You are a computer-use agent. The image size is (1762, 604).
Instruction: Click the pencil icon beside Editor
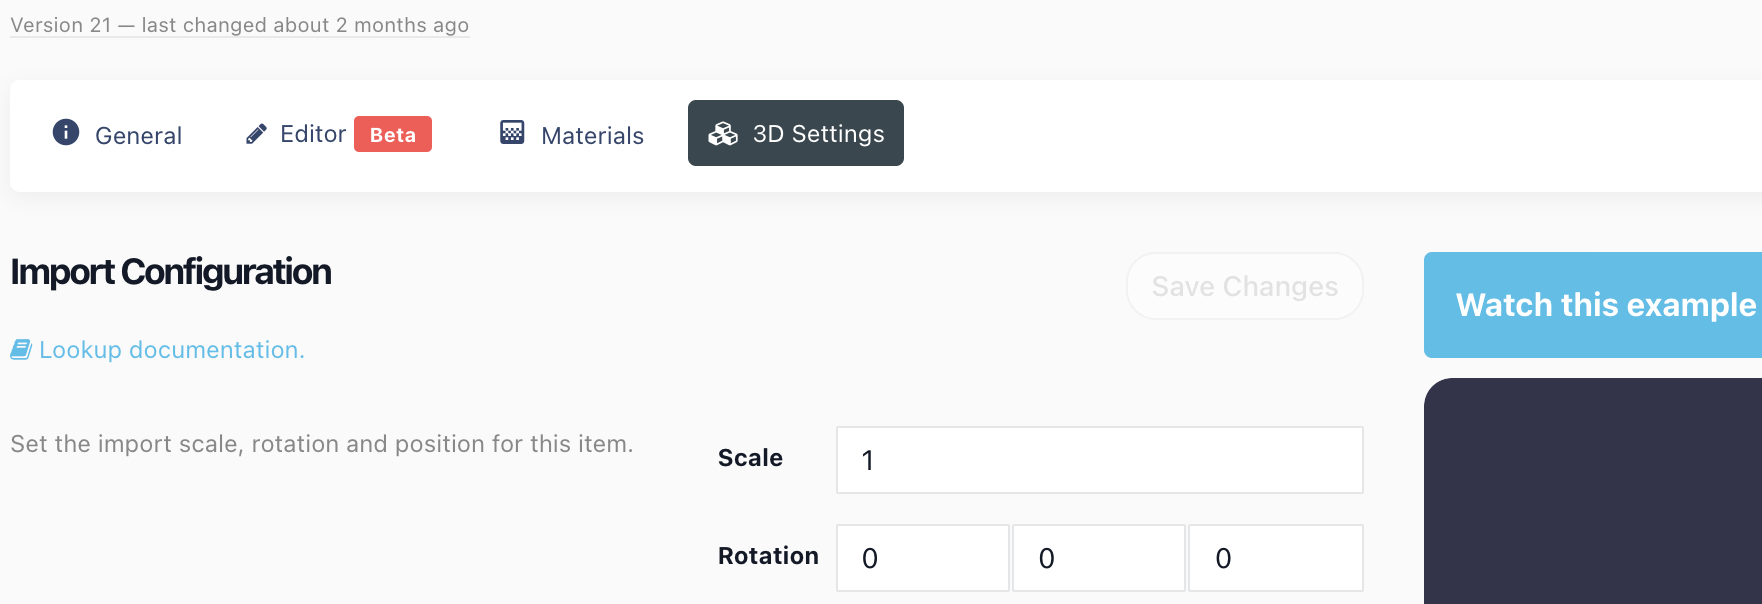(x=256, y=134)
